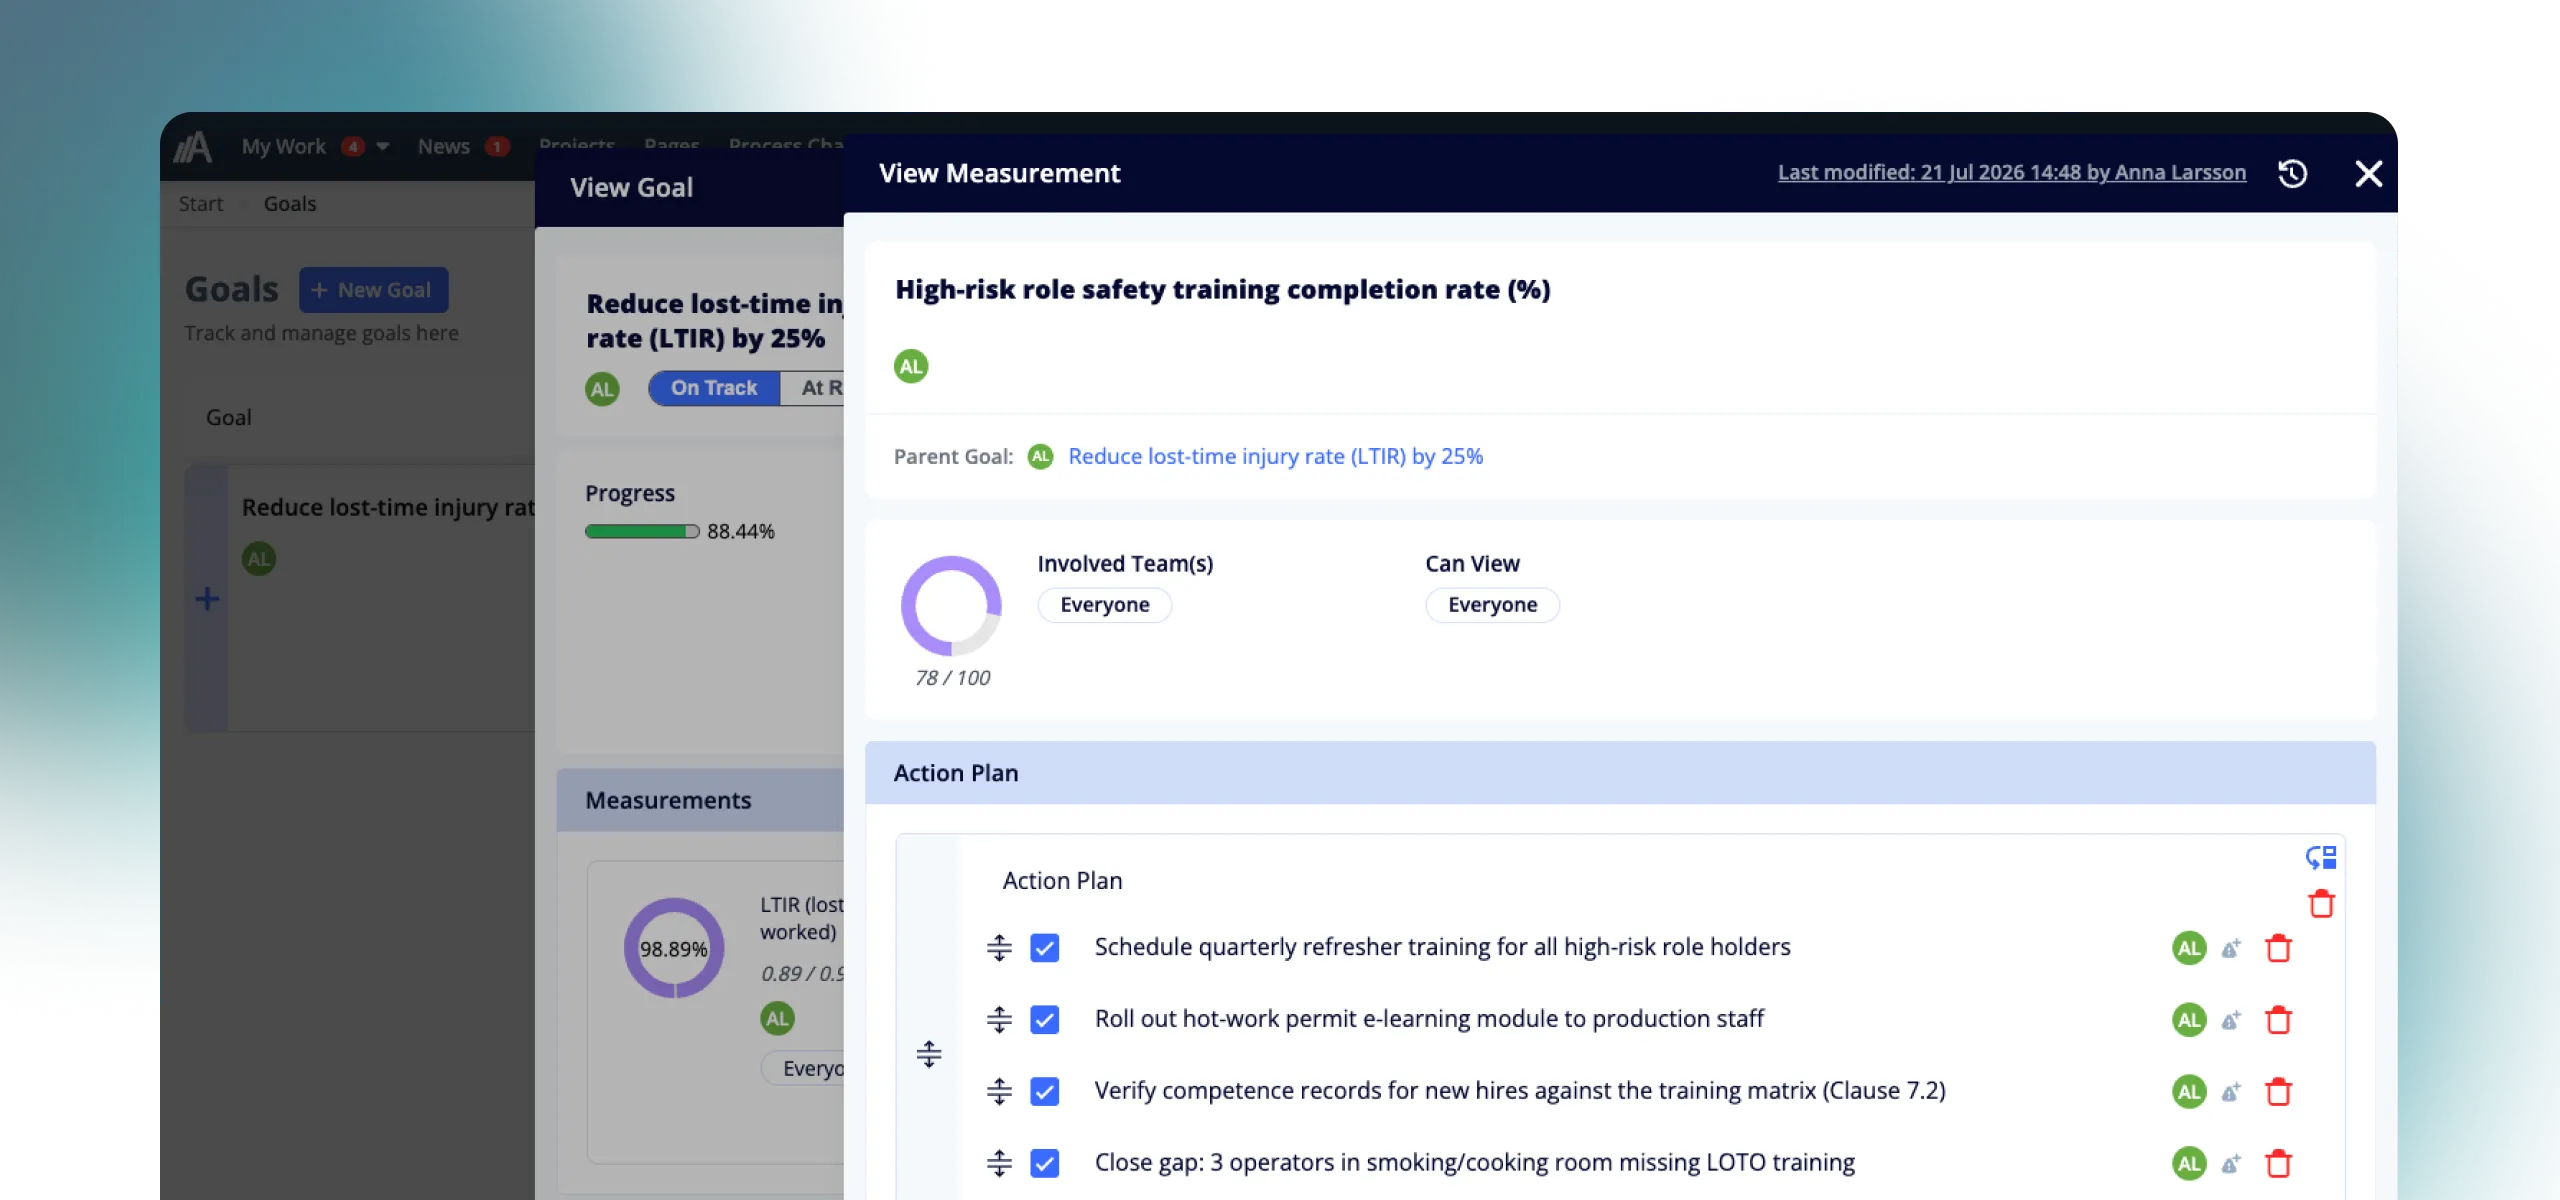Image resolution: width=2560 pixels, height=1200 pixels.
Task: Click the AL owner avatar under the measurement title
Action: [910, 366]
